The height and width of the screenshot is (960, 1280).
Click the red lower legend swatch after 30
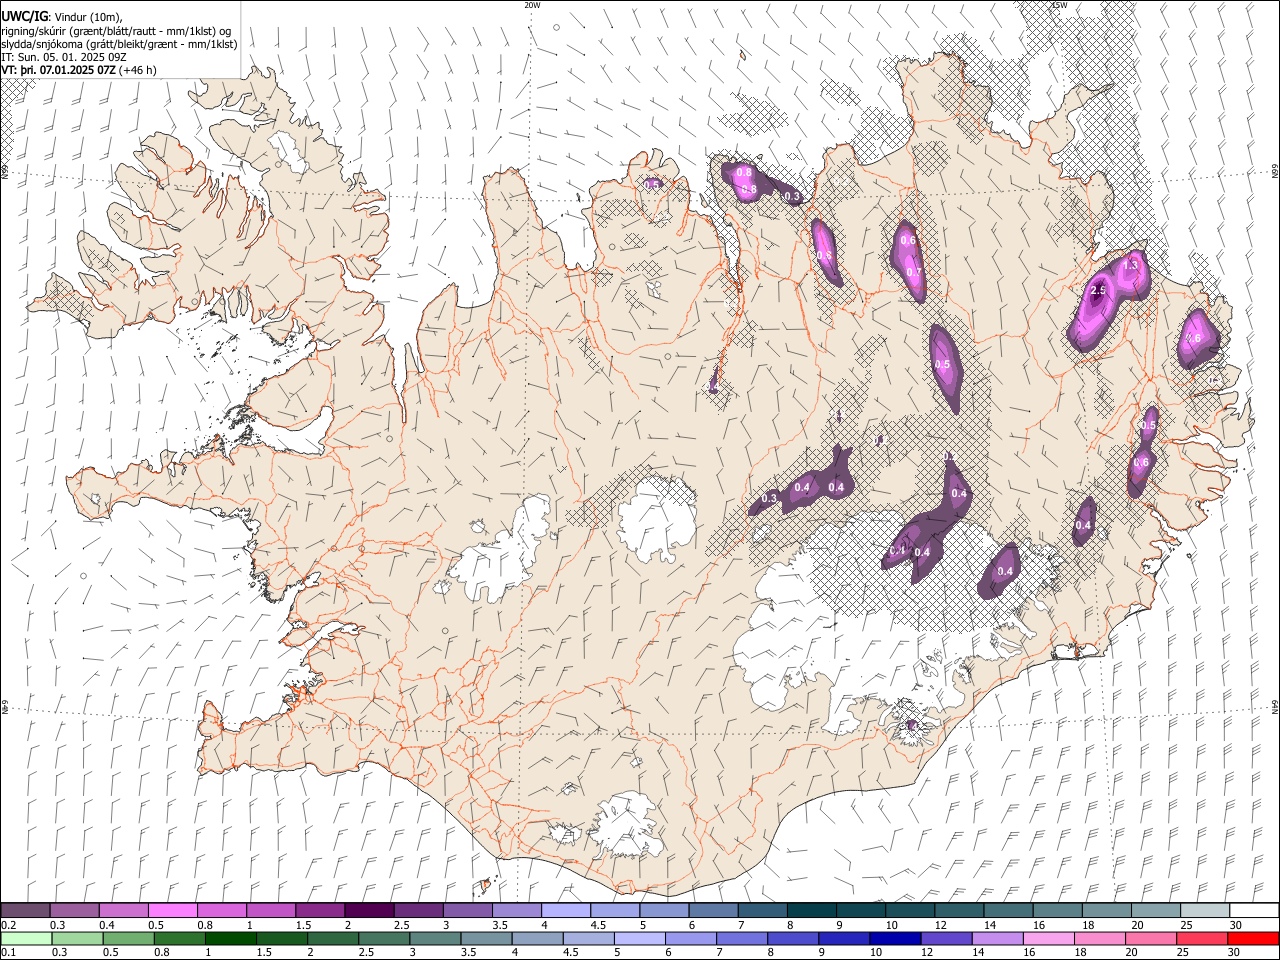click(x=1252, y=938)
